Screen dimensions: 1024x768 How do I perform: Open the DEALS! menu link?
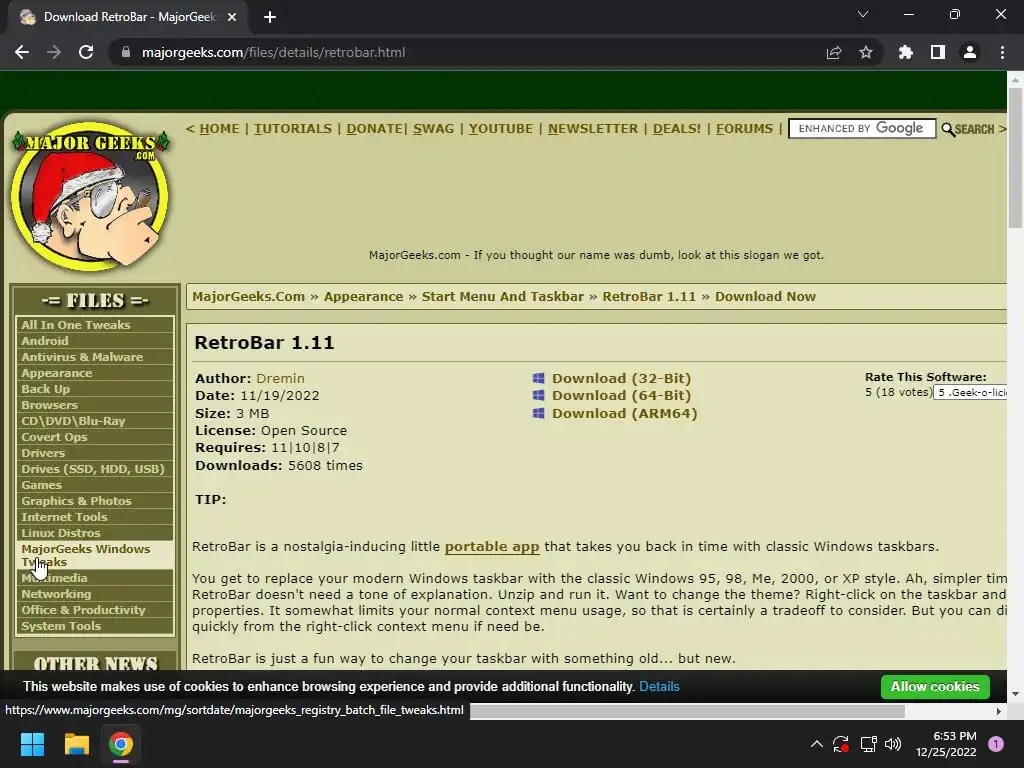pos(677,129)
